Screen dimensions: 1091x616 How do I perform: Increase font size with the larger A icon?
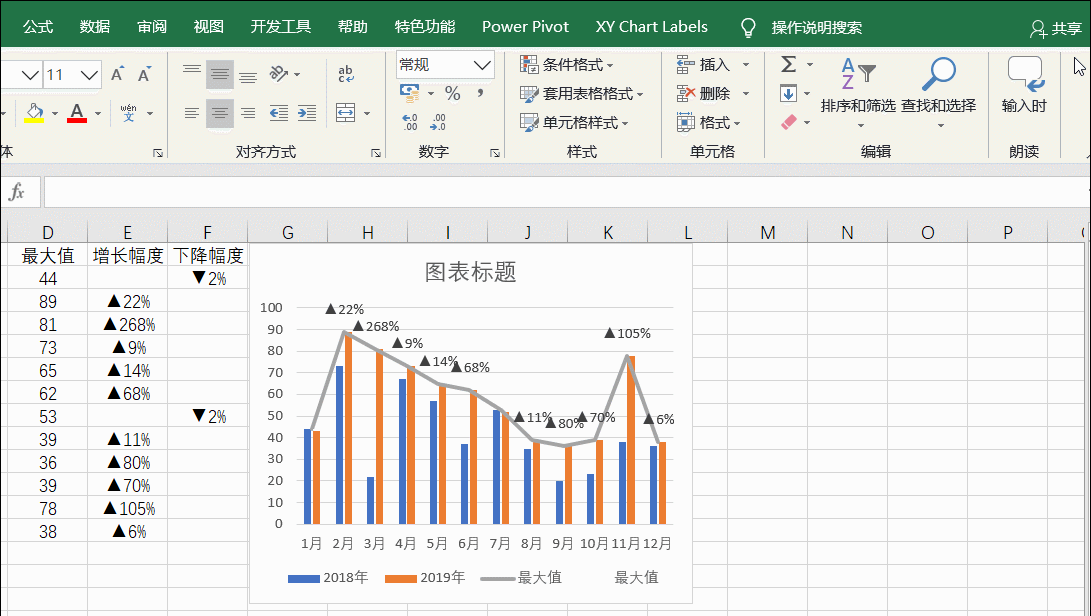click(117, 74)
